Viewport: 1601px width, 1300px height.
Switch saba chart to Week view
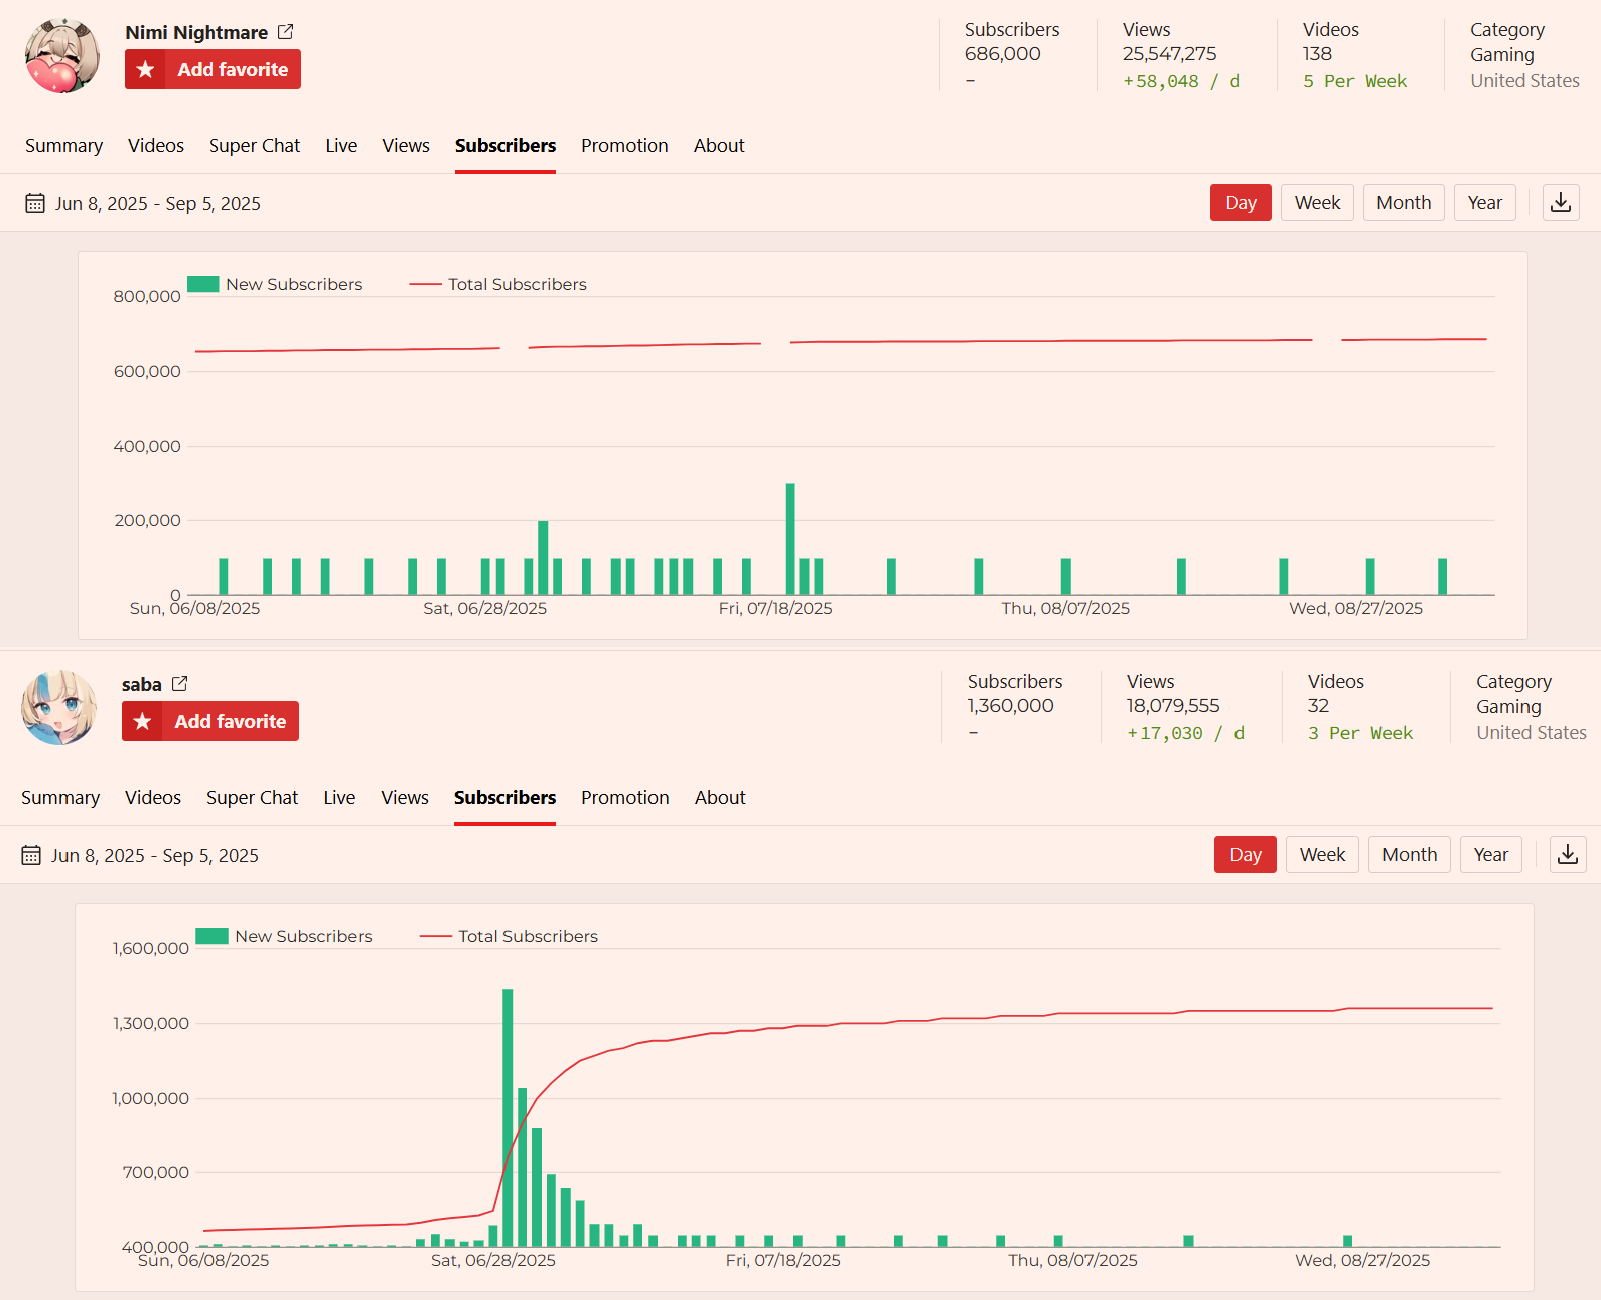[x=1322, y=855]
